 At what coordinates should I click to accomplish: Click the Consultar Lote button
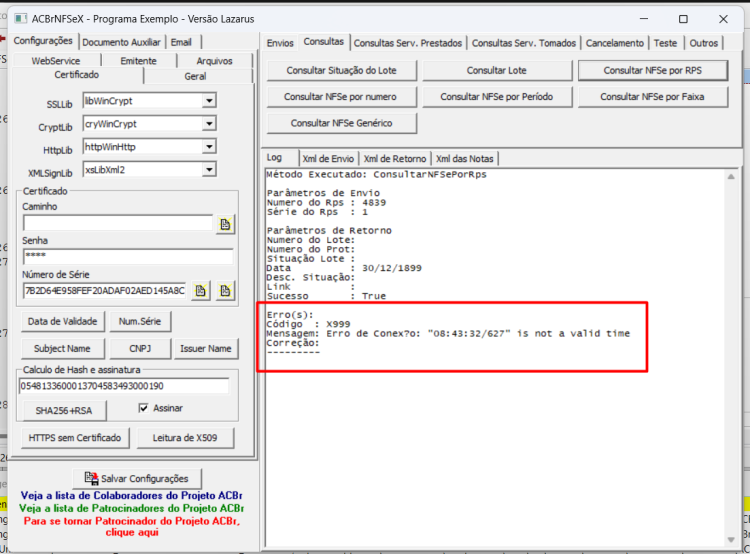coord(496,70)
